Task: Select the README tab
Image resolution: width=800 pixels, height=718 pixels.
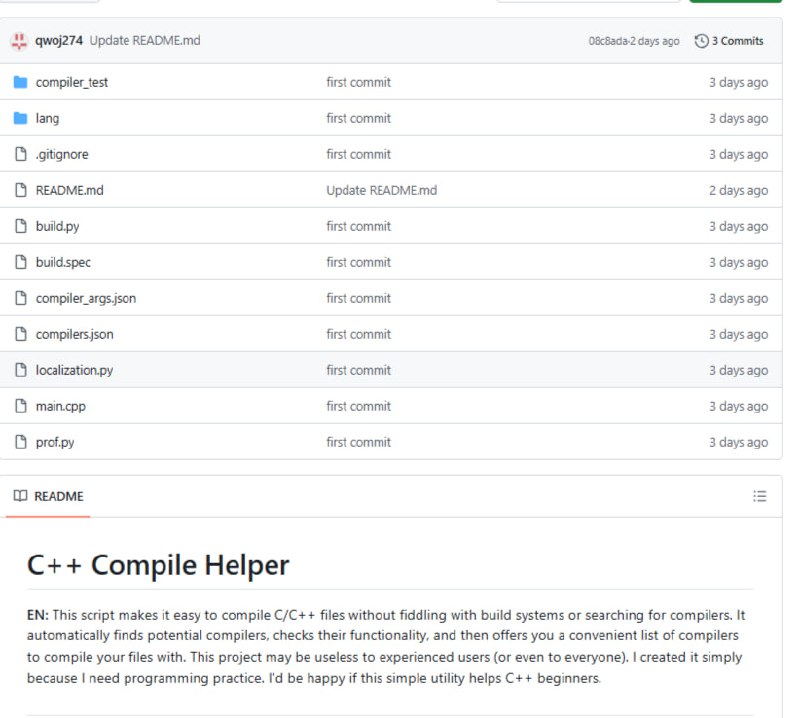Action: [48, 496]
